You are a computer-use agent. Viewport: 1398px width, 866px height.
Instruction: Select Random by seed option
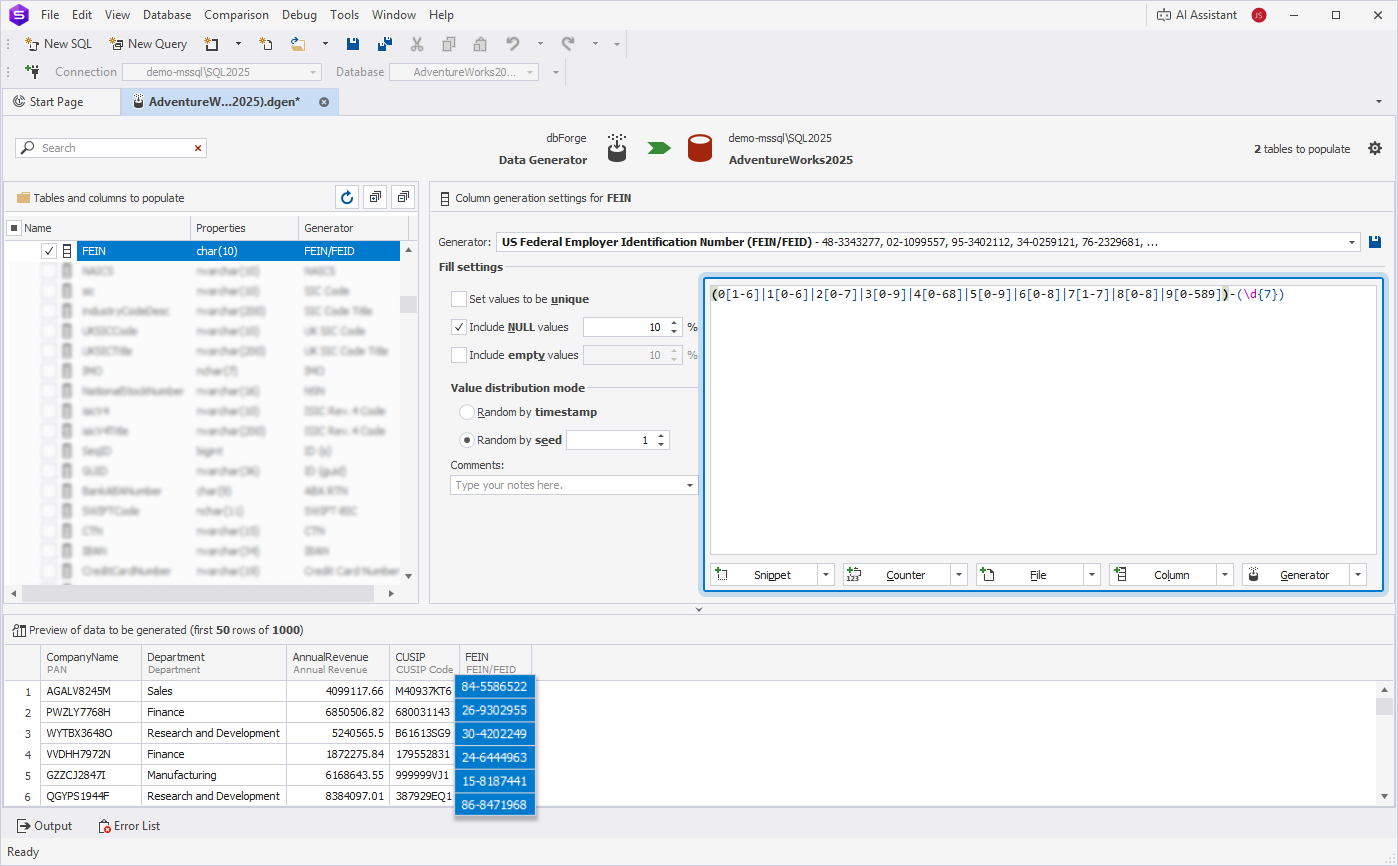[467, 440]
